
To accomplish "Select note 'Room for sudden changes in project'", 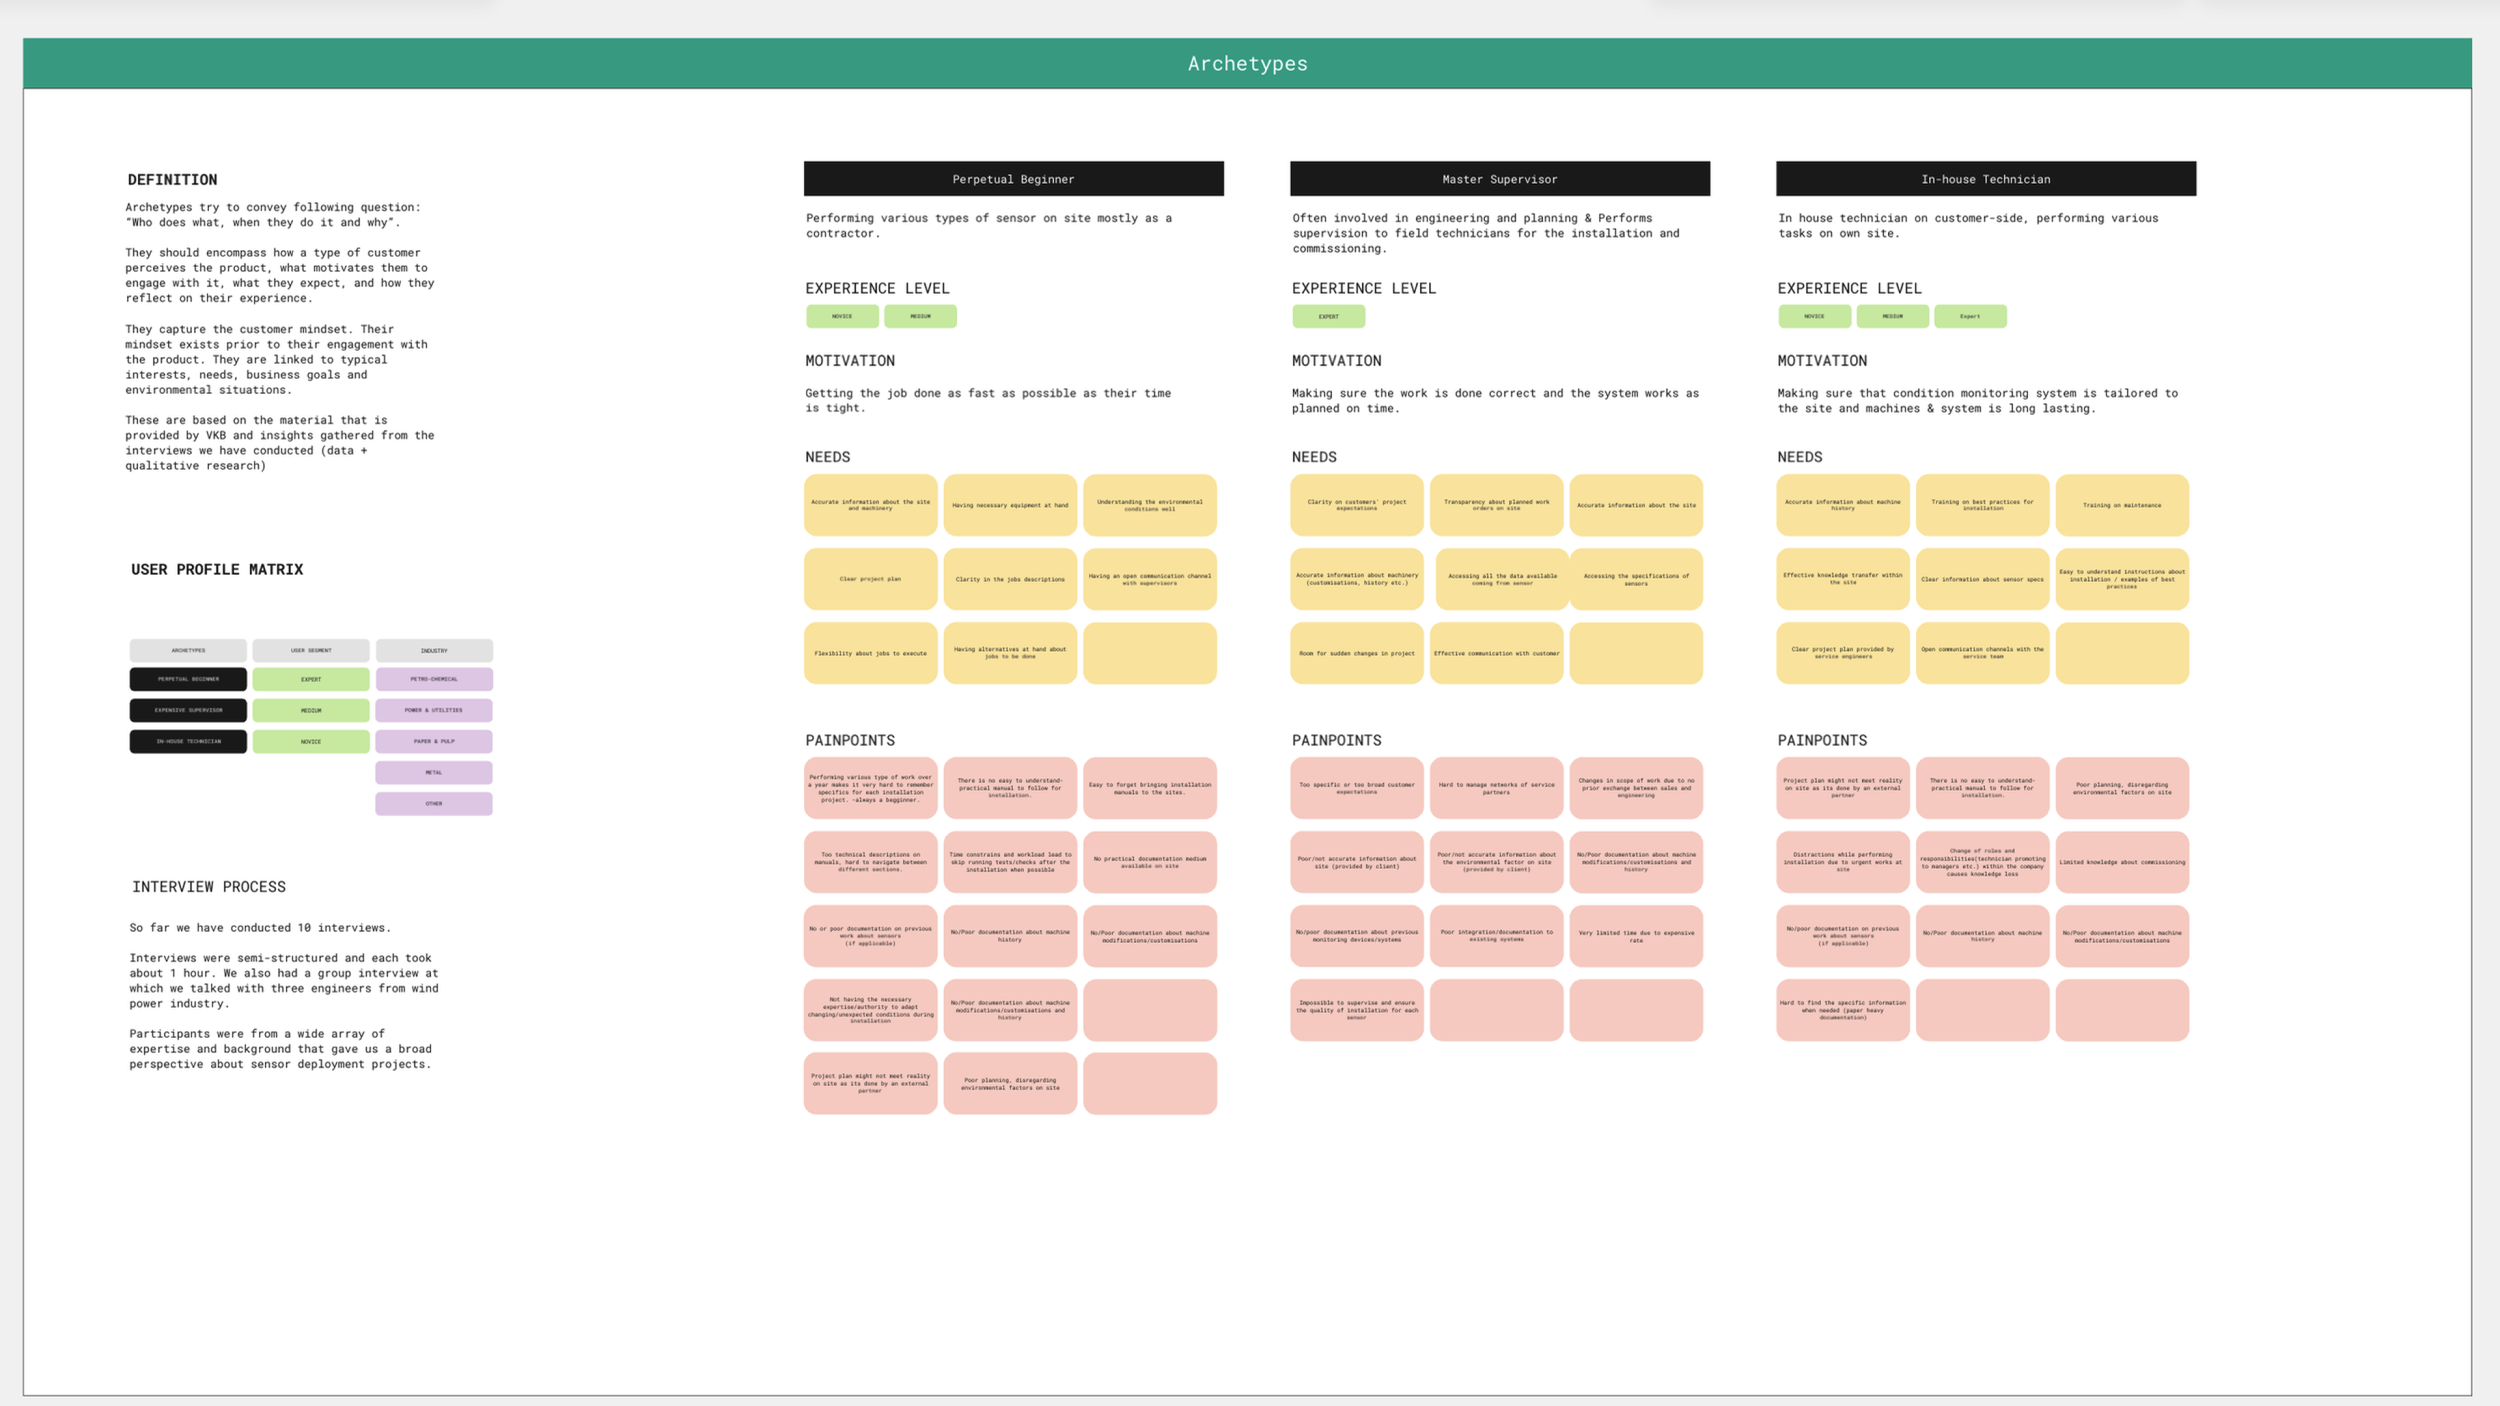I will click(1356, 653).
